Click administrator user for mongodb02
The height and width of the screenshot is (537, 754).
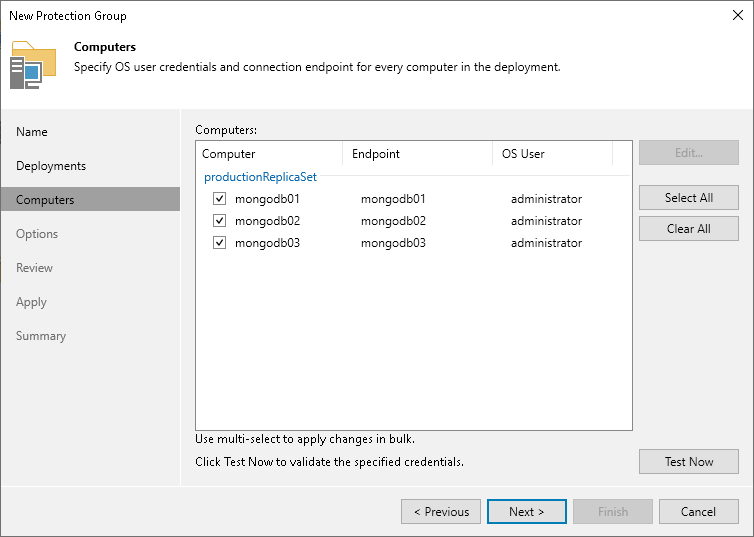546,221
